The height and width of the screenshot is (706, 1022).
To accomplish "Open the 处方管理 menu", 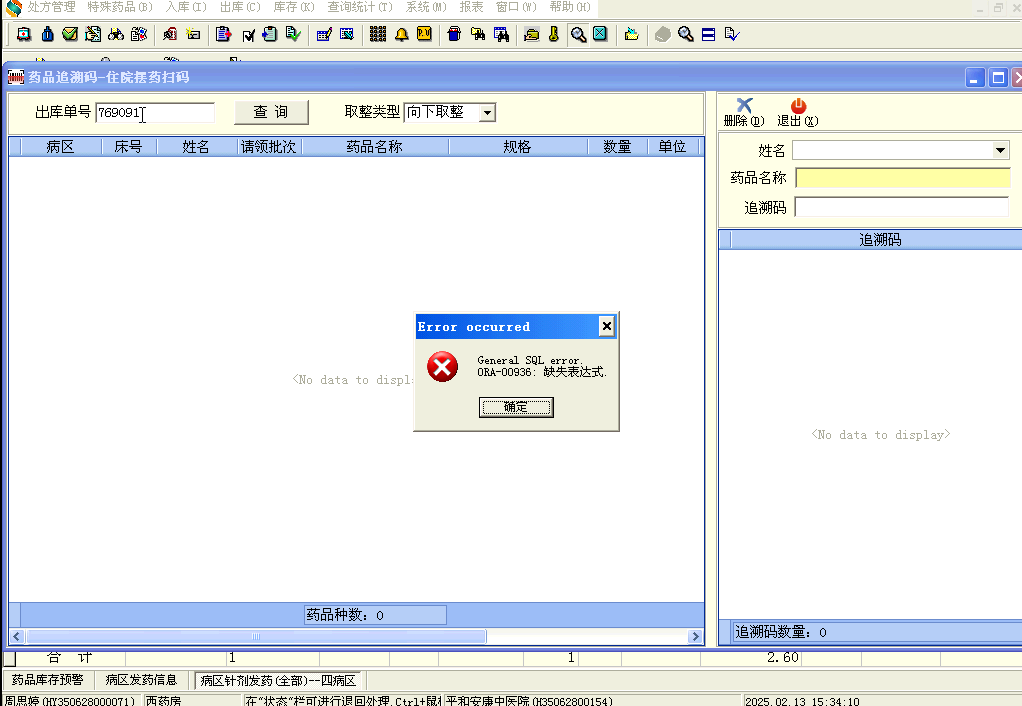I will (51, 7).
